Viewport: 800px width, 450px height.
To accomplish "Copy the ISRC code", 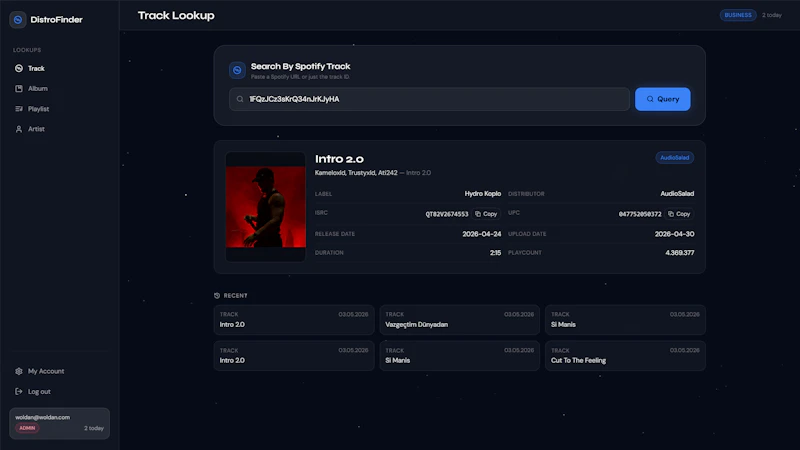I will [x=486, y=214].
